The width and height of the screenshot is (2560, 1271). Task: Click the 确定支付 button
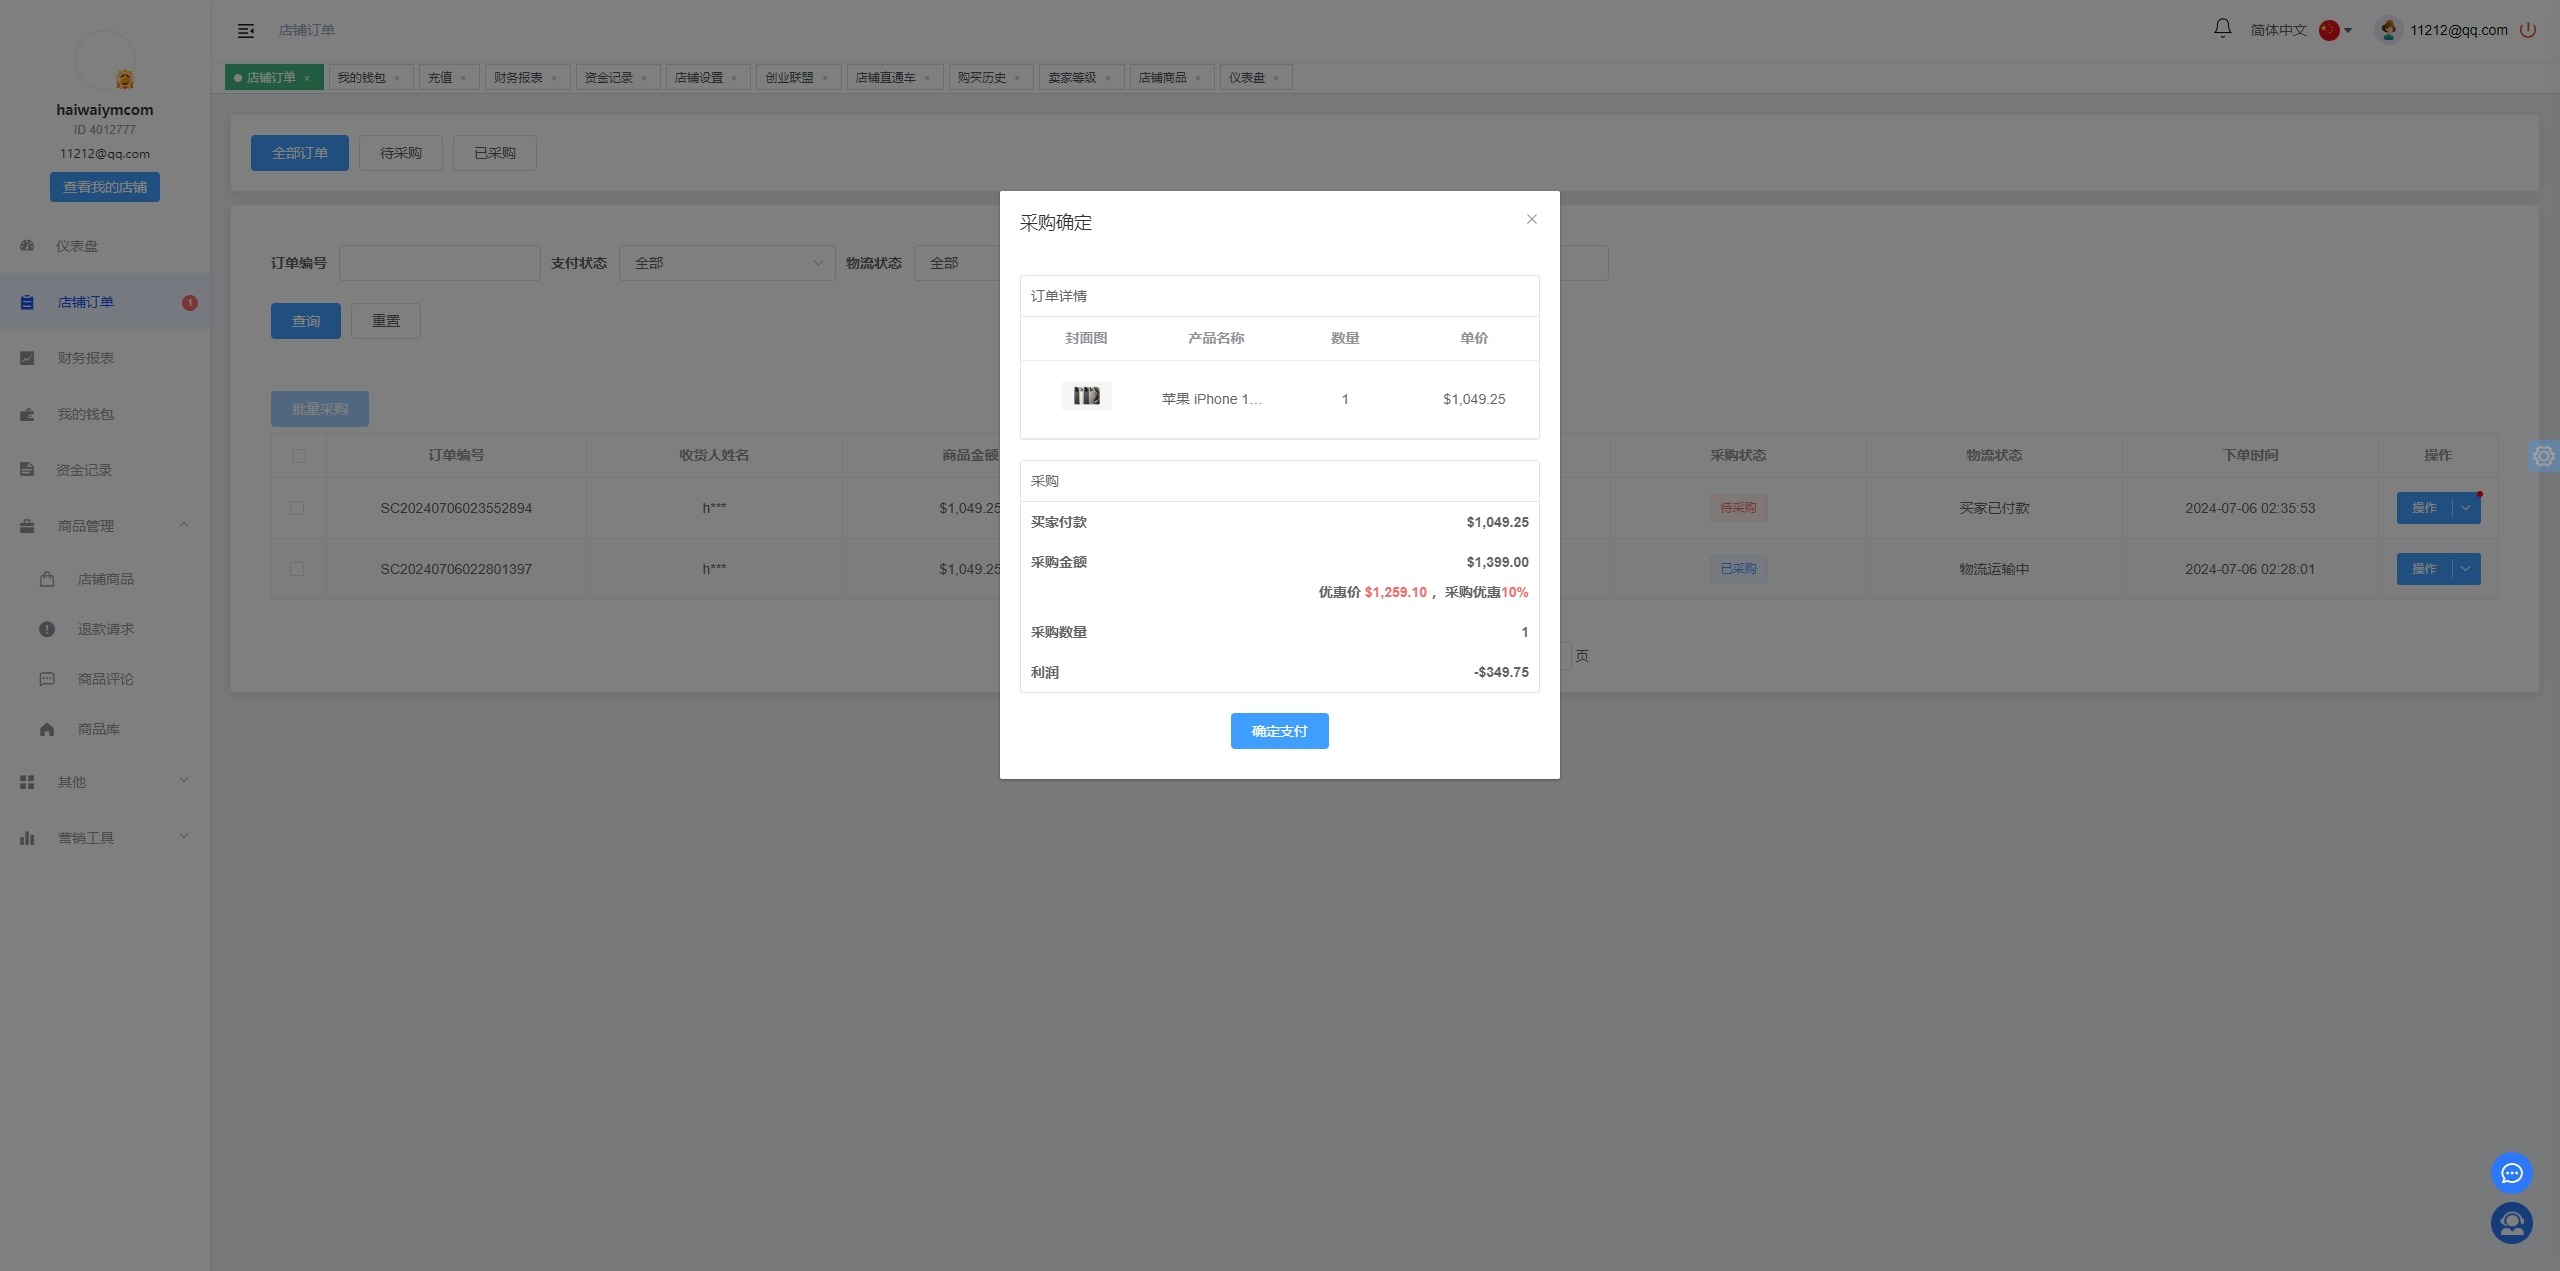tap(1279, 731)
